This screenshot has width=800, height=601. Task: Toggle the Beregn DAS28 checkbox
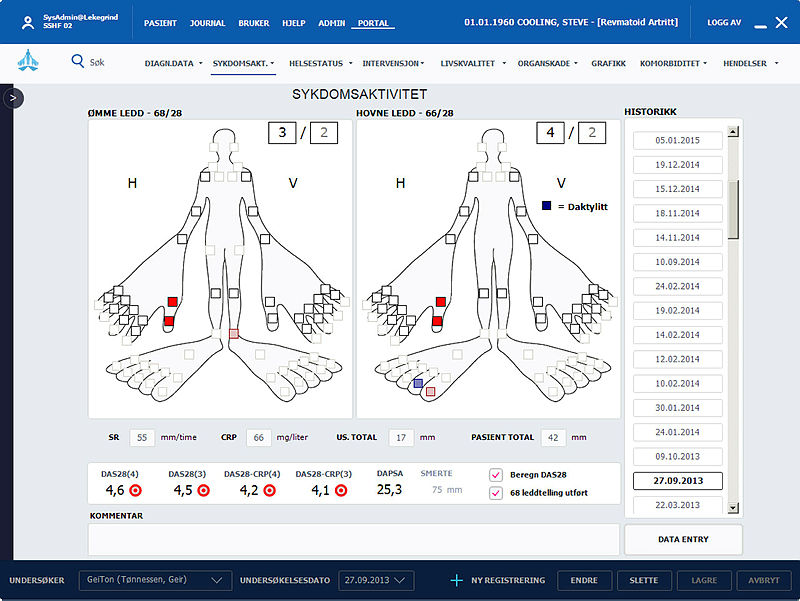pyautogui.click(x=495, y=475)
